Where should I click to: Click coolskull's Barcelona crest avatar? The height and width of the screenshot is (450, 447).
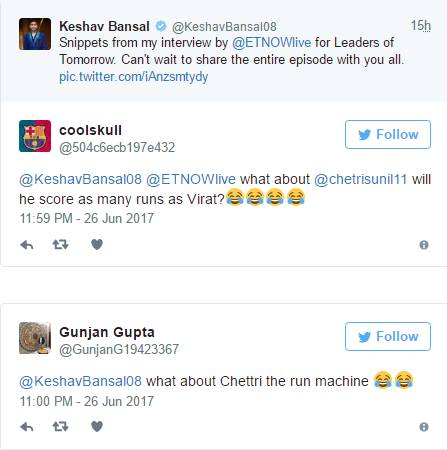coord(35,136)
